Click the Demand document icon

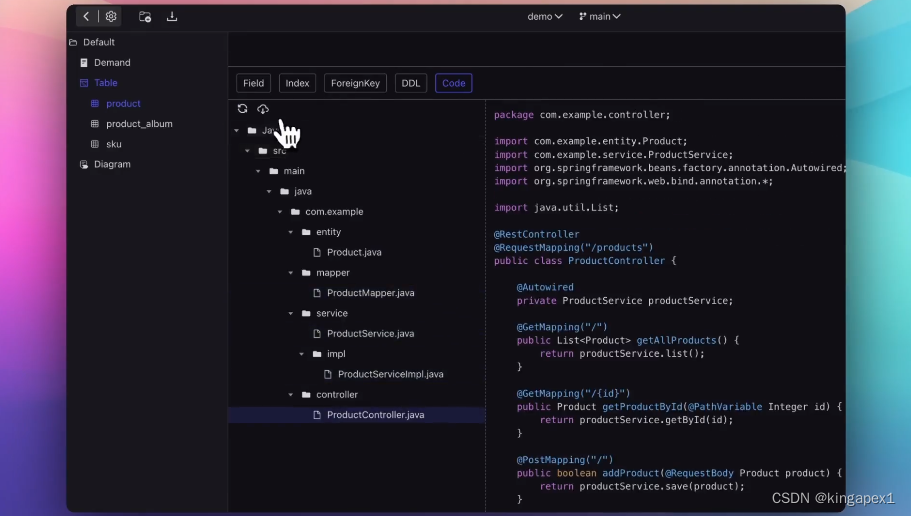84,63
